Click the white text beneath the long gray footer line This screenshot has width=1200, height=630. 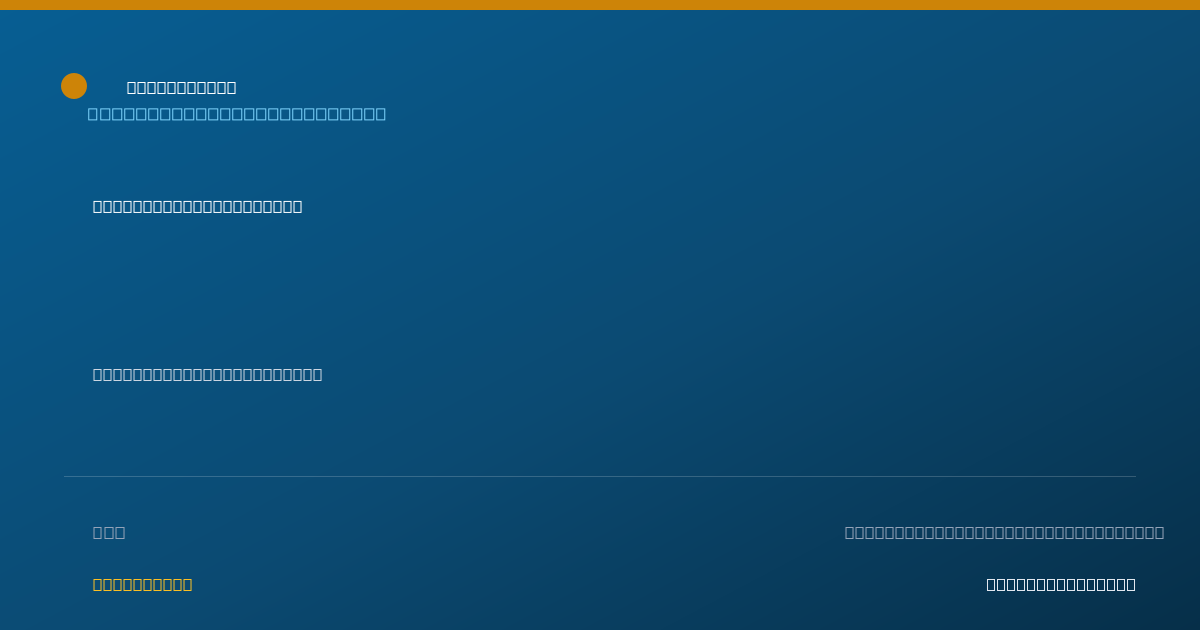pos(1061,585)
